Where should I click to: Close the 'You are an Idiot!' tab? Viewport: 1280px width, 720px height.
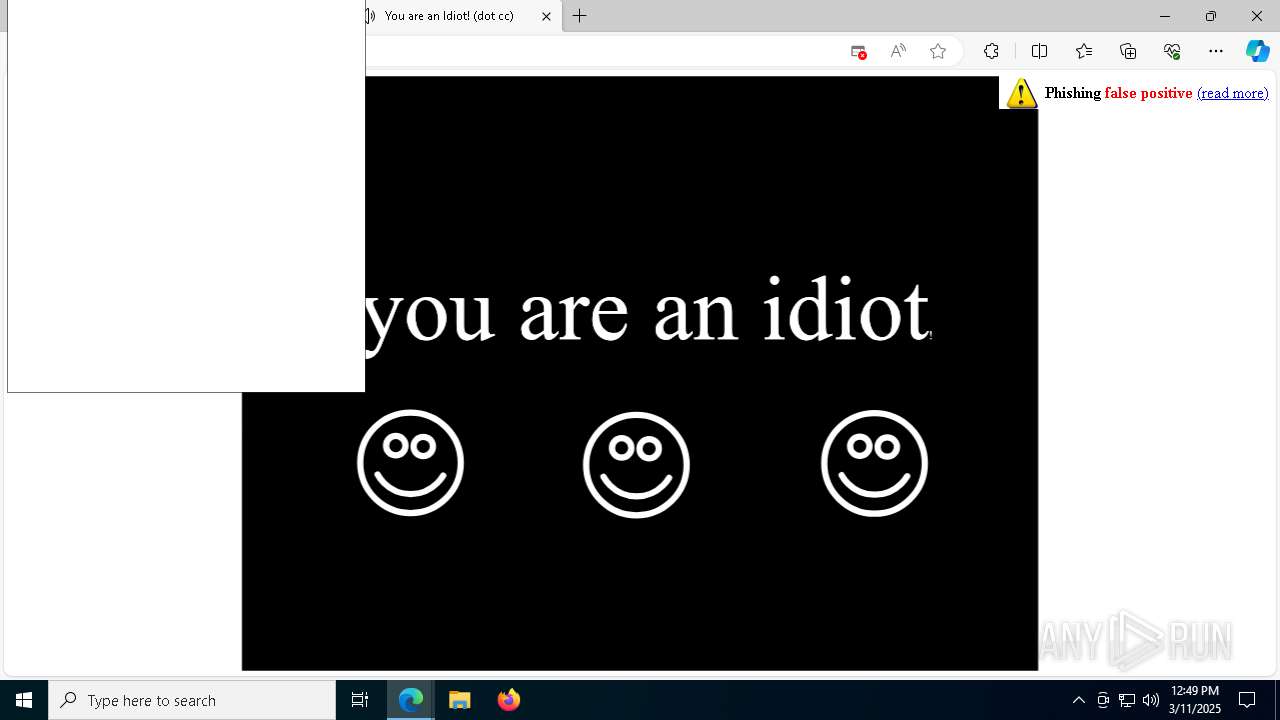pos(546,16)
